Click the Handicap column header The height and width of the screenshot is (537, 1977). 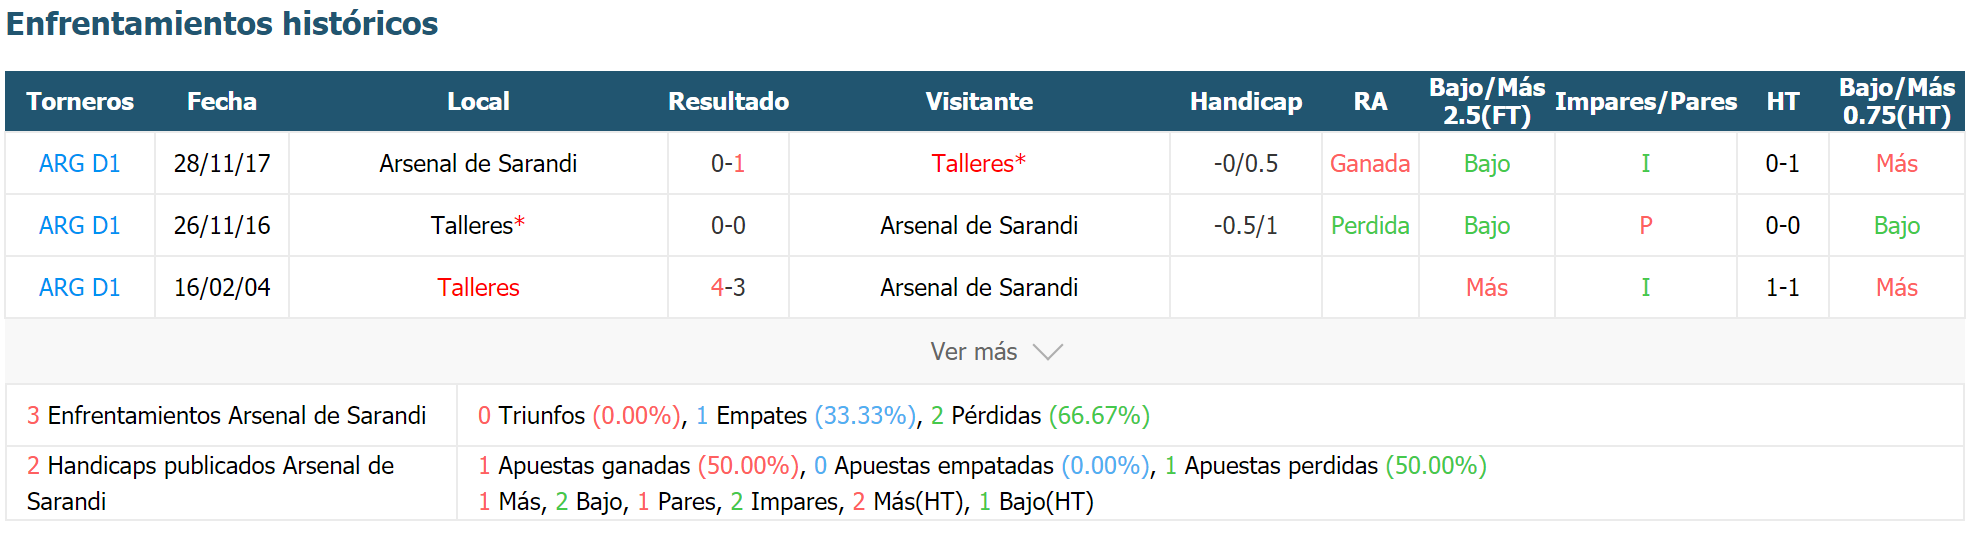(x=1246, y=101)
